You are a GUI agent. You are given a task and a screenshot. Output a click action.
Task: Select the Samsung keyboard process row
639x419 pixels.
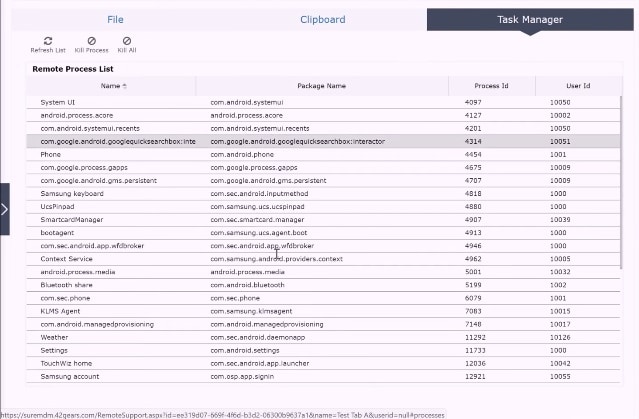tap(71, 193)
